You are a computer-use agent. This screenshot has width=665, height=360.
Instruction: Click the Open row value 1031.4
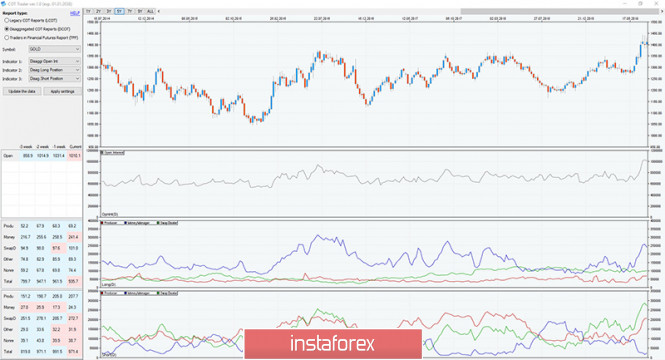pos(59,156)
